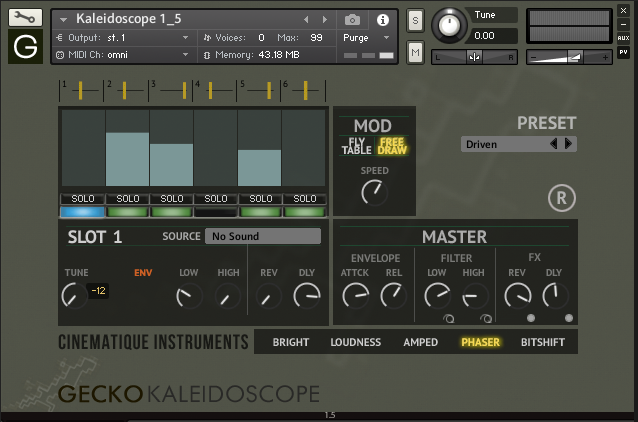This screenshot has width=638, height=422.
Task: Click the pan slider between L and R
Action: point(474,57)
